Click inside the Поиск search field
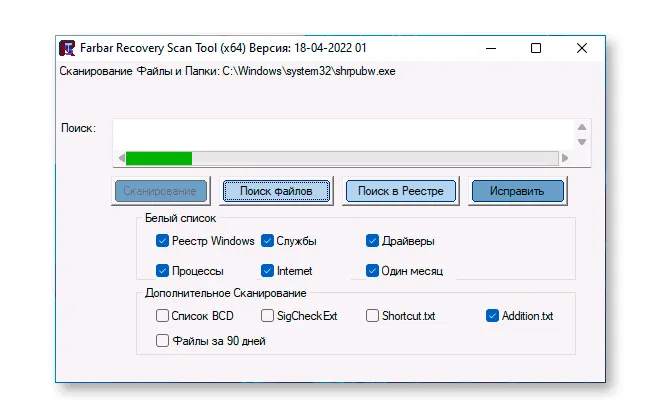The width and height of the screenshot is (661, 418). point(344,135)
